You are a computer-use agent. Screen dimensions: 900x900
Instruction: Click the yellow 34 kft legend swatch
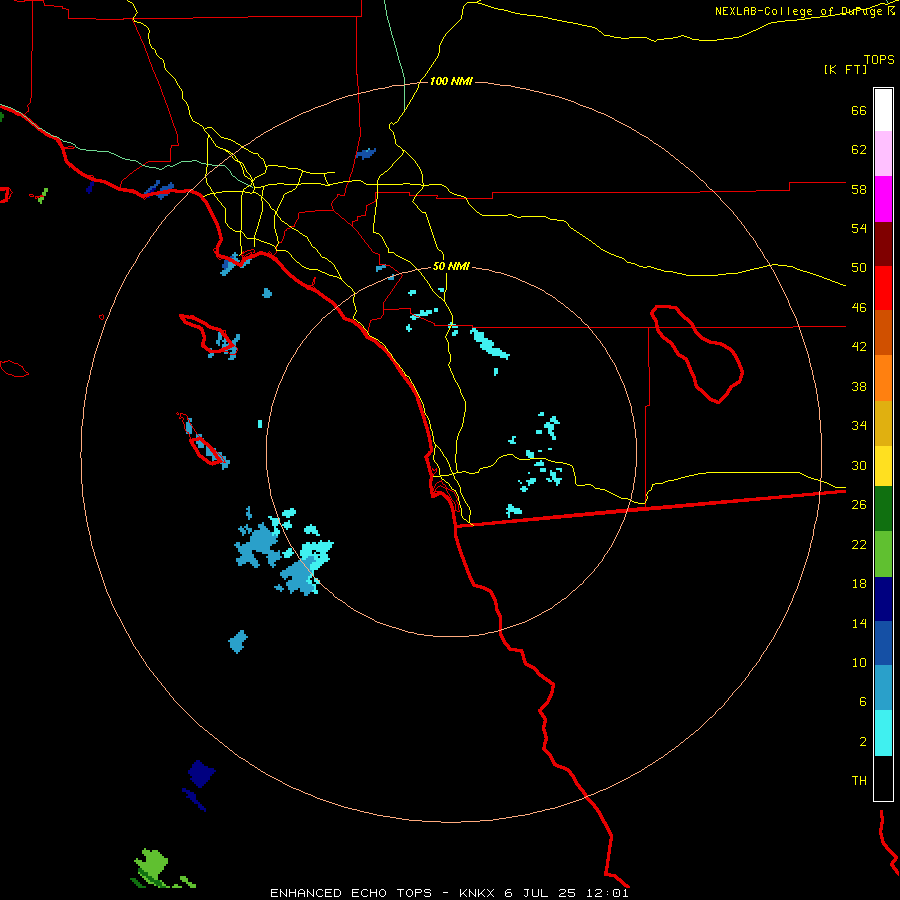pyautogui.click(x=883, y=465)
